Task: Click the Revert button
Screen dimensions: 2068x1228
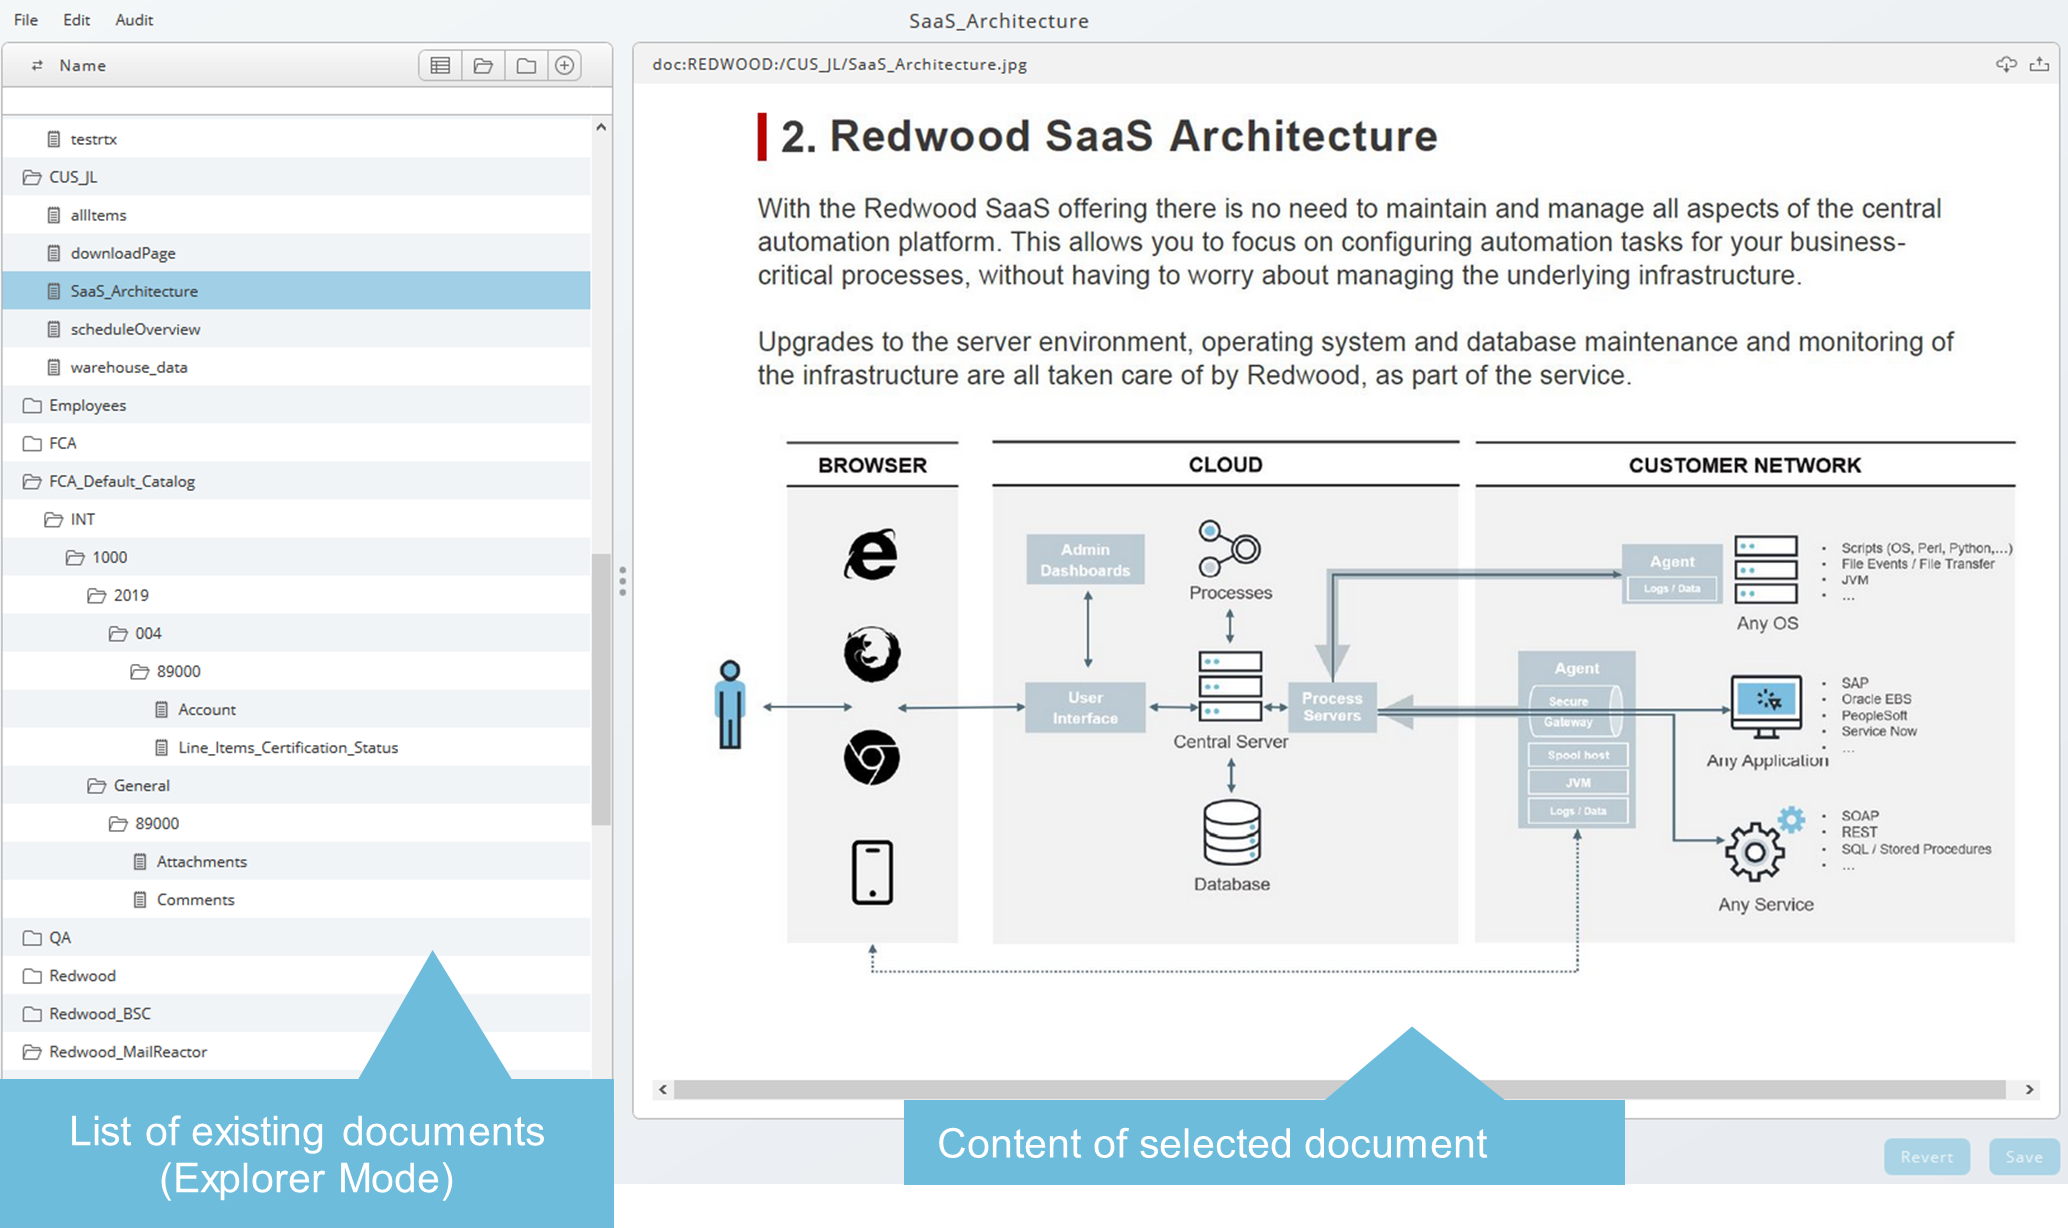Action: pyautogui.click(x=1926, y=1157)
